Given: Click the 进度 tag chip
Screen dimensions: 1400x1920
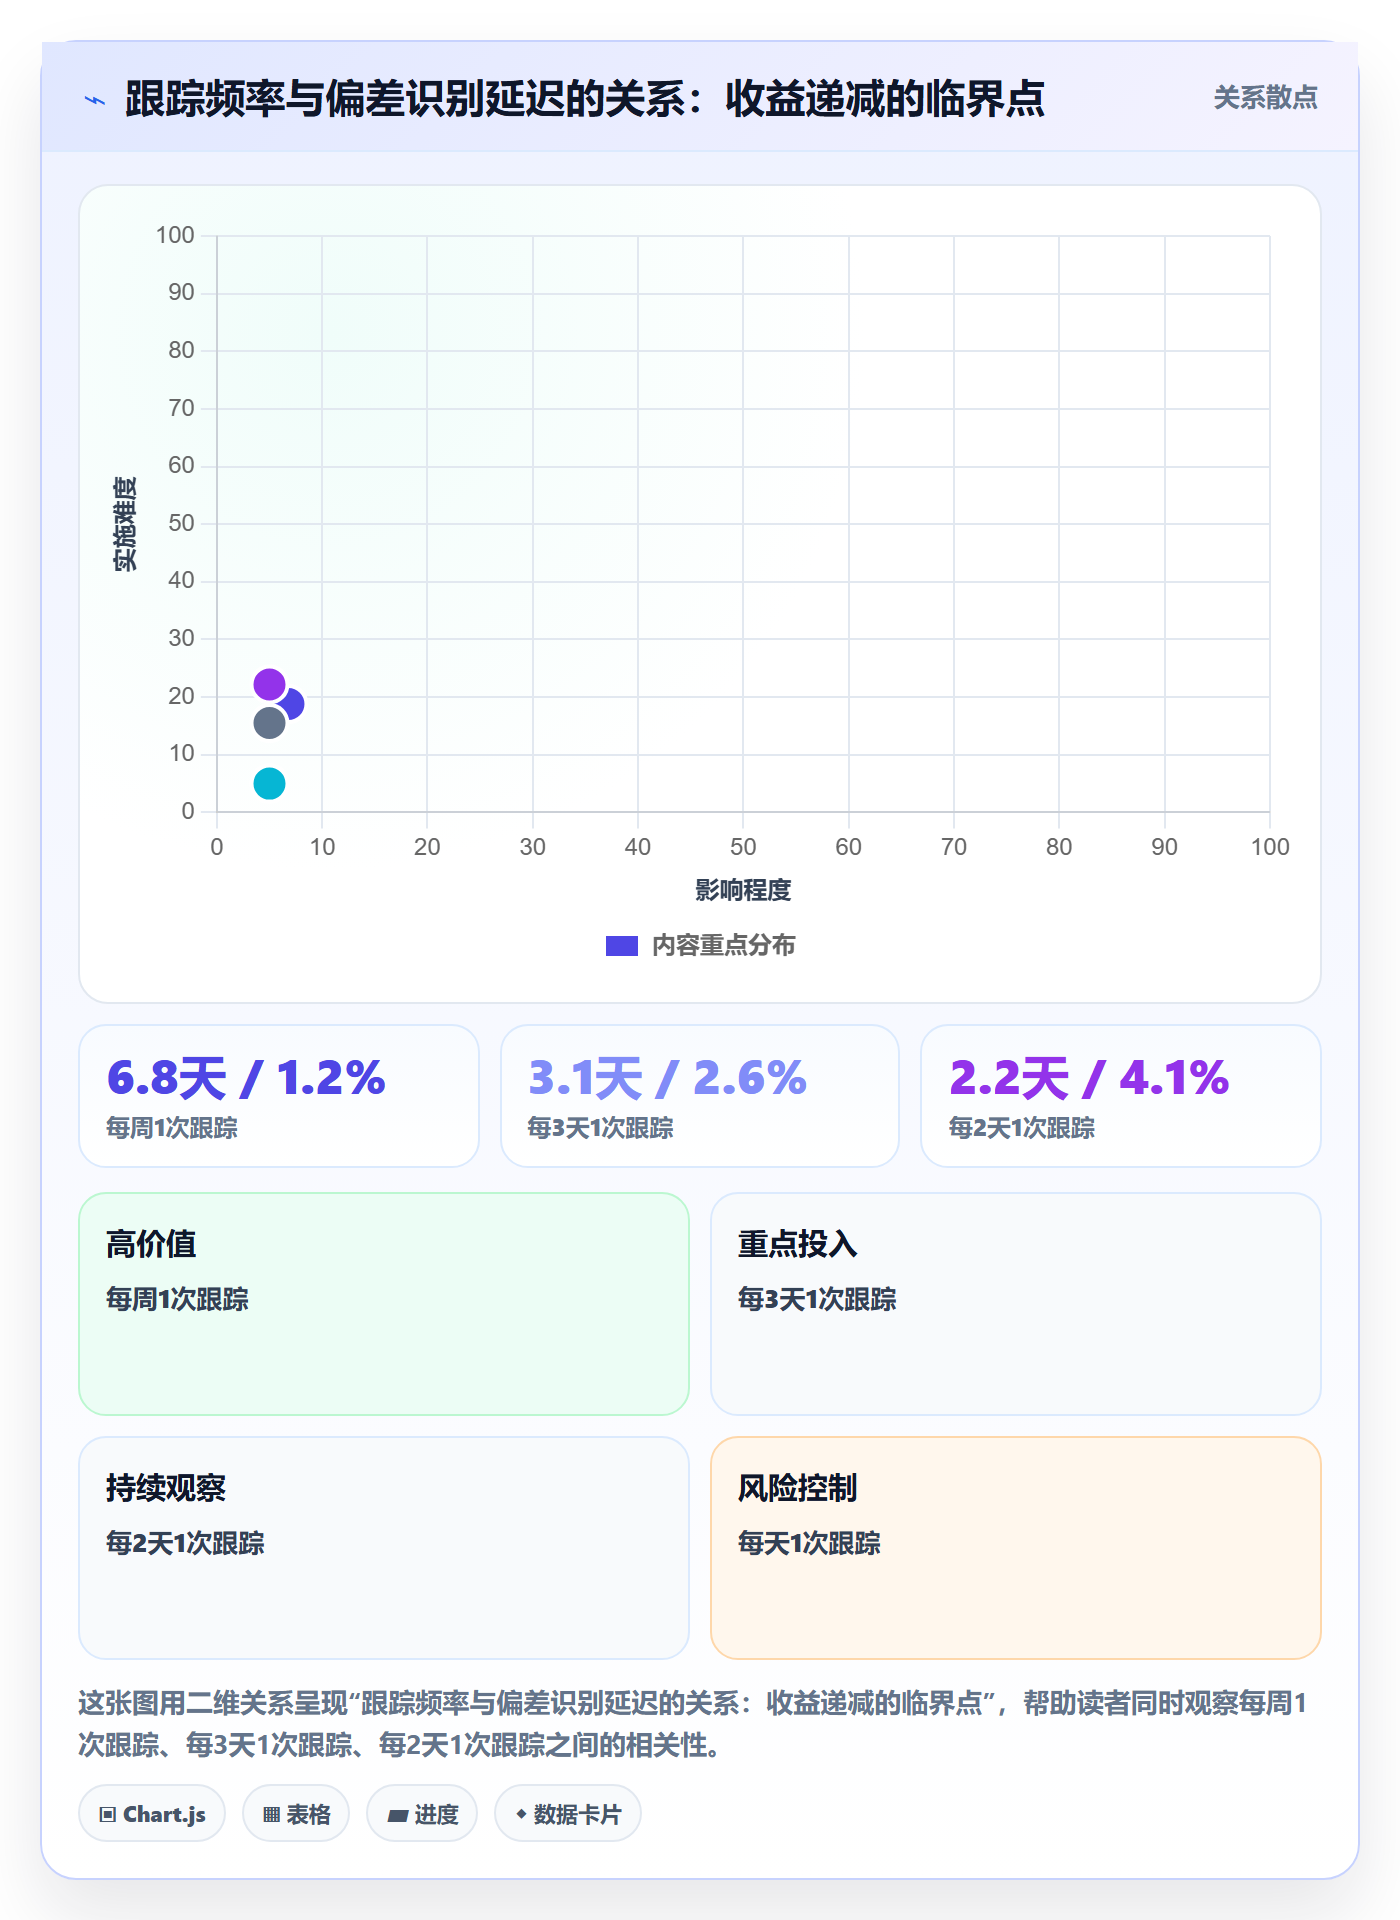Looking at the screenshot, I should 422,1814.
